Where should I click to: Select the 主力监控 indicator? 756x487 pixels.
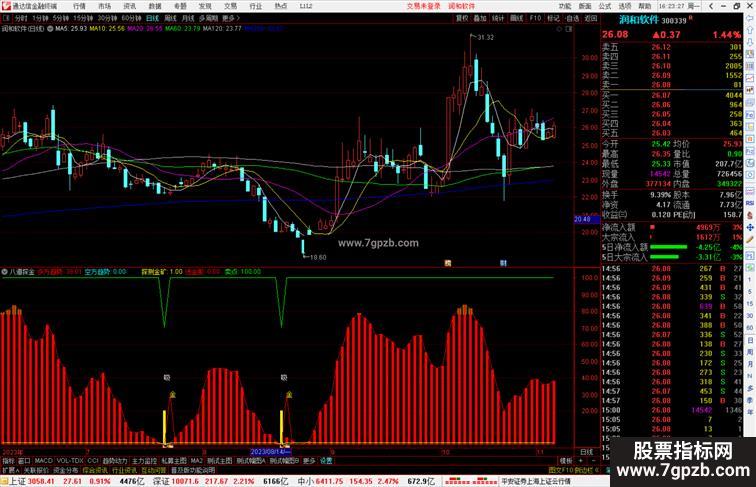pos(144,461)
